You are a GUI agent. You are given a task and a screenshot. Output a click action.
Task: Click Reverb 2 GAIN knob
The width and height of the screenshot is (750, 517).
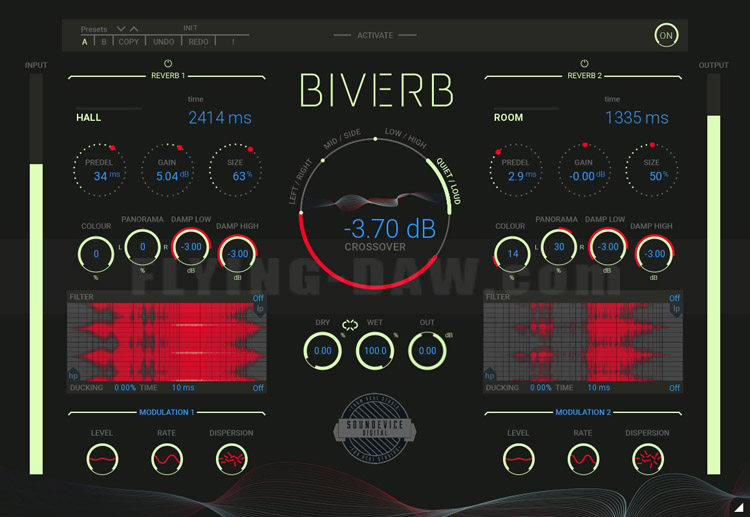point(584,170)
